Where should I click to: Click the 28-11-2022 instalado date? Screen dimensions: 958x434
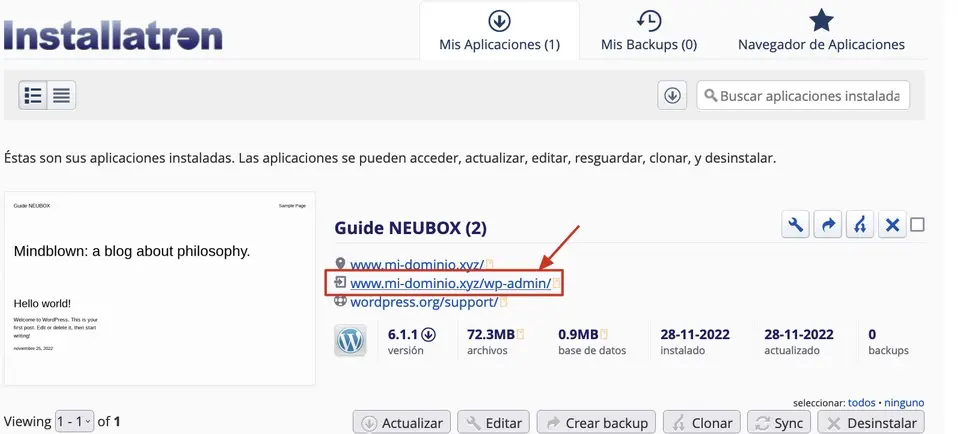pos(695,334)
